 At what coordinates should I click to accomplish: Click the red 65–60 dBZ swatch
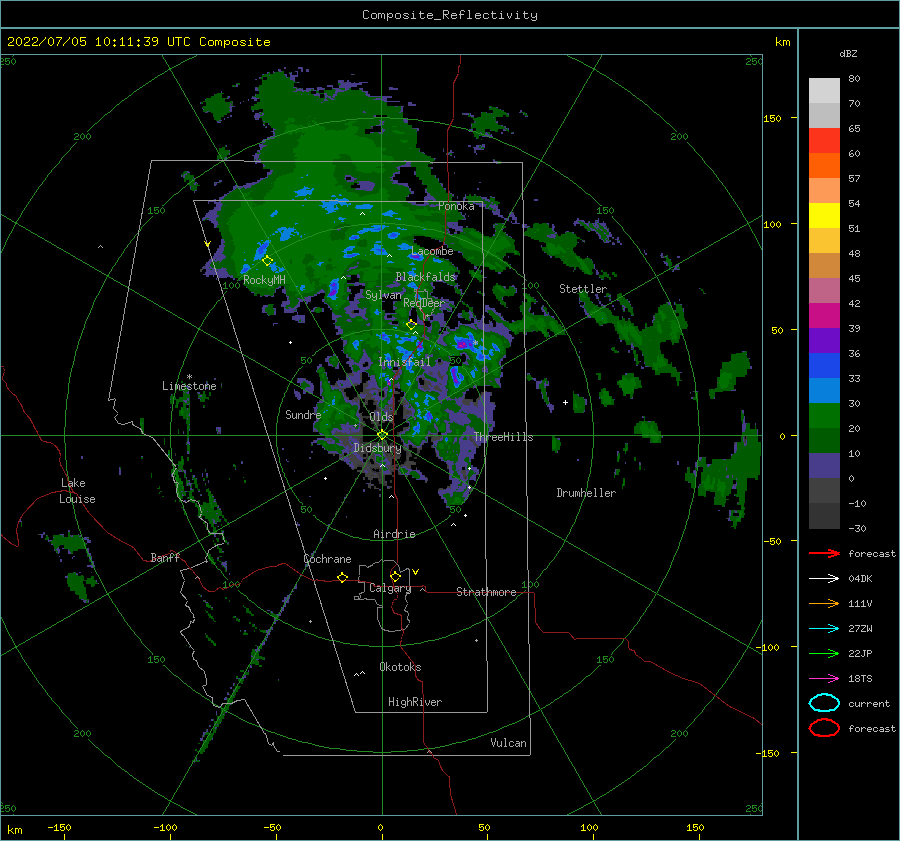(x=824, y=141)
